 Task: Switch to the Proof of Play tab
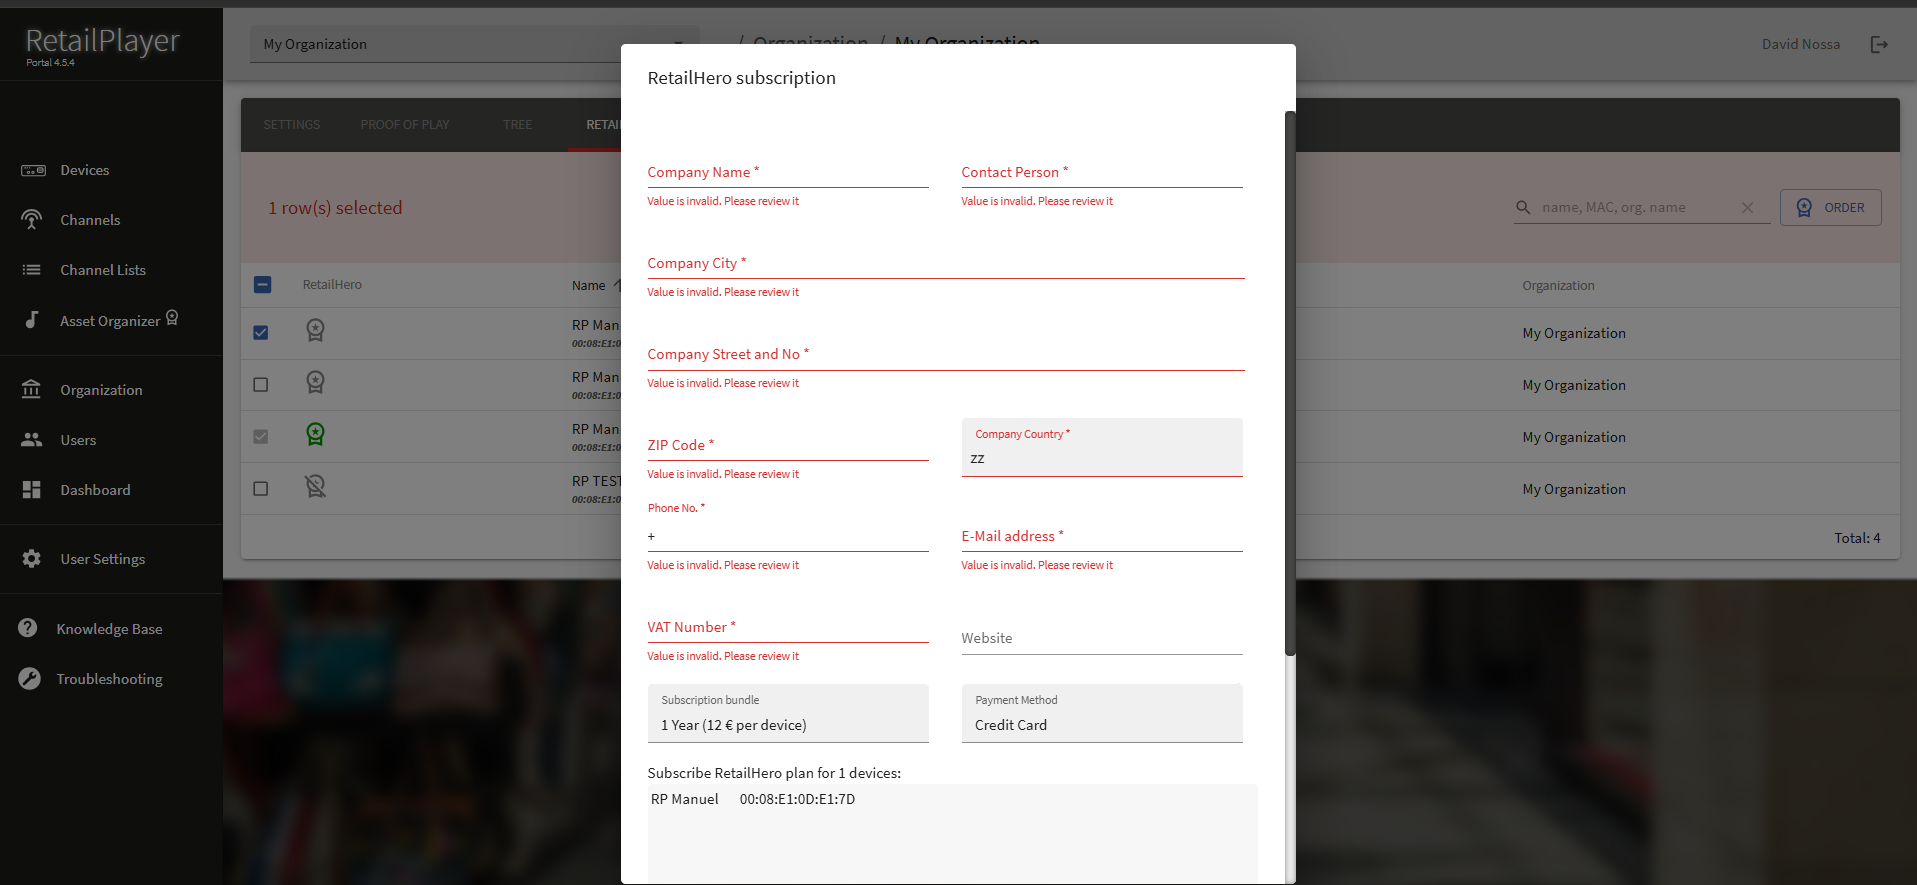point(404,125)
